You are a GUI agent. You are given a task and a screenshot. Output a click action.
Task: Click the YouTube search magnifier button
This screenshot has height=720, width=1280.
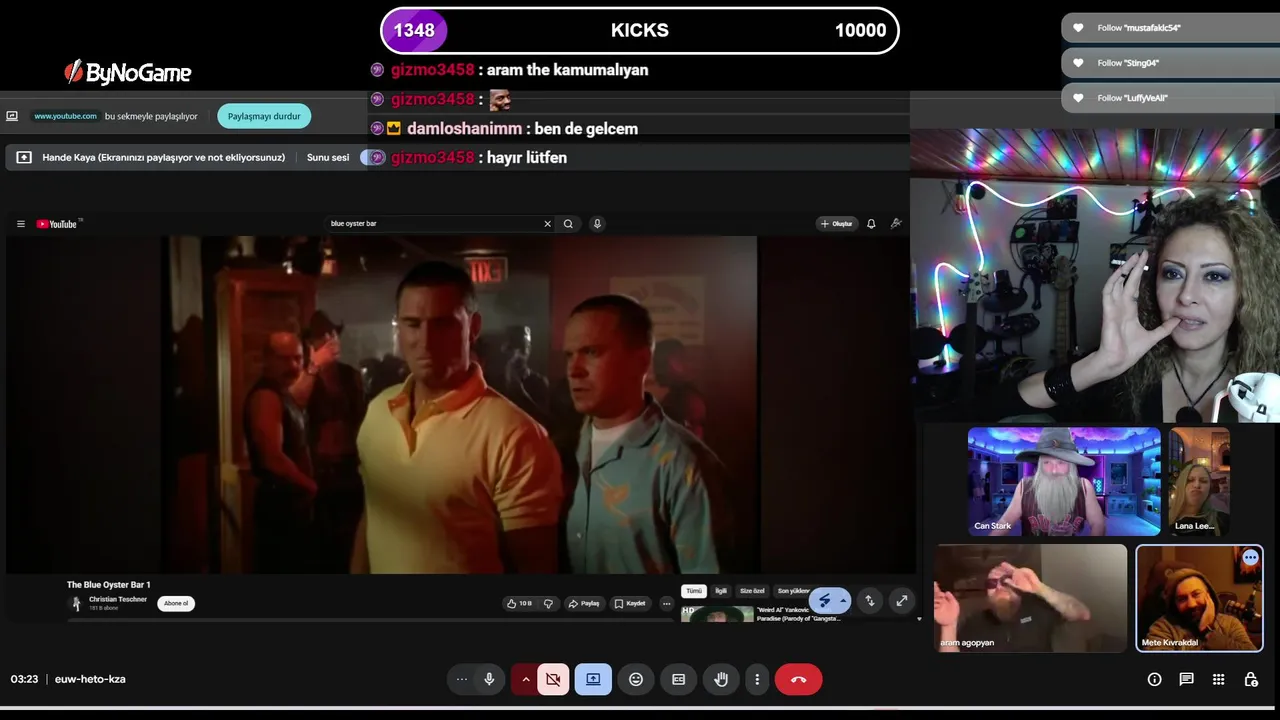pyautogui.click(x=568, y=224)
